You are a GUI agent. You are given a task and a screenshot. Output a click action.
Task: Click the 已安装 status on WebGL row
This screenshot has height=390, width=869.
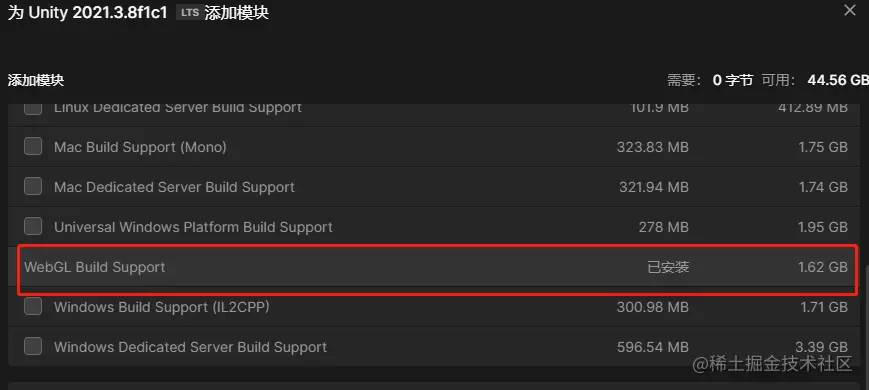[x=668, y=267]
